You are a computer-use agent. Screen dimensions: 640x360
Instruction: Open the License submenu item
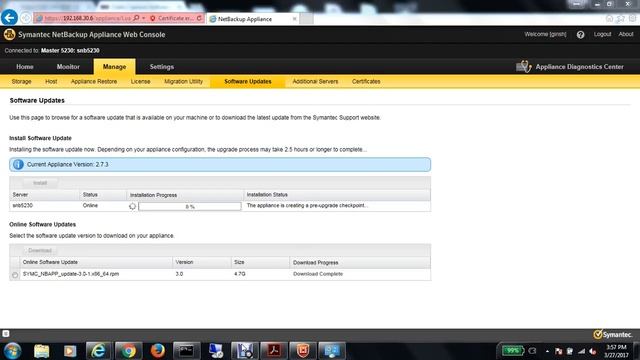(x=140, y=82)
